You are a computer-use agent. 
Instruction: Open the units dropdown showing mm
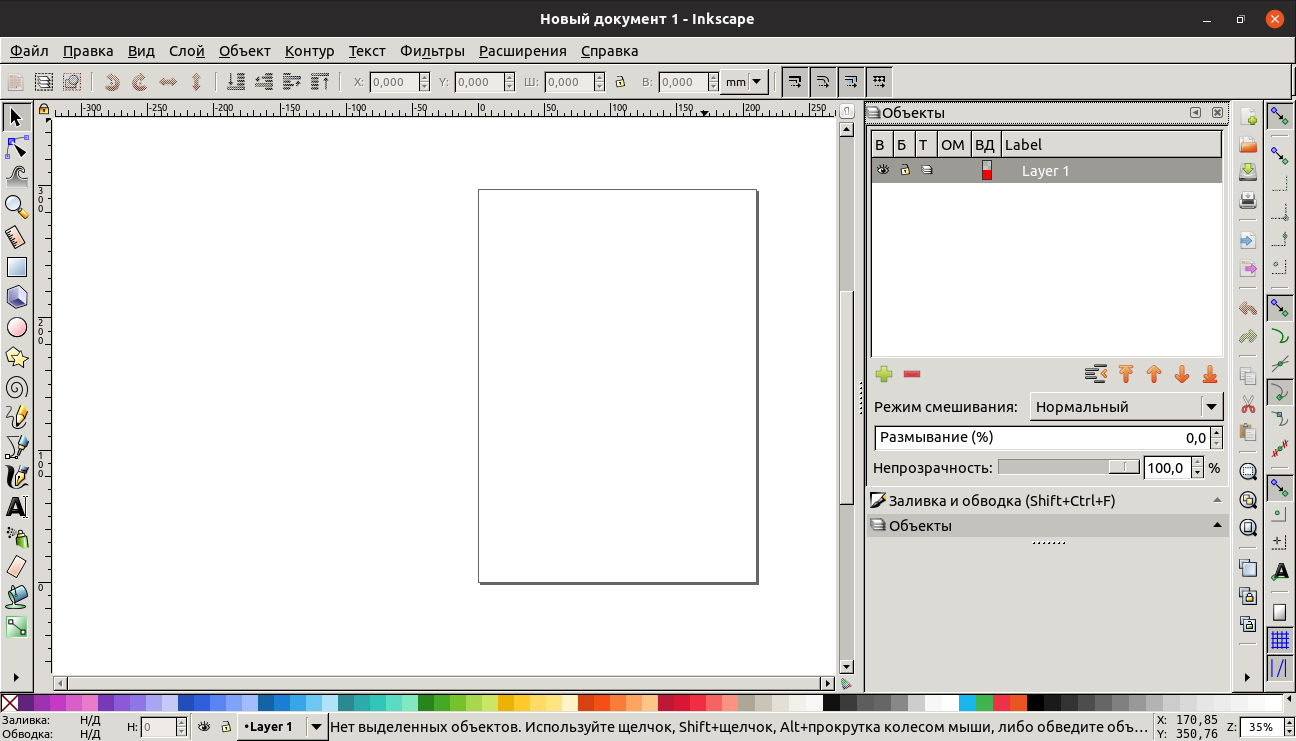coord(744,82)
